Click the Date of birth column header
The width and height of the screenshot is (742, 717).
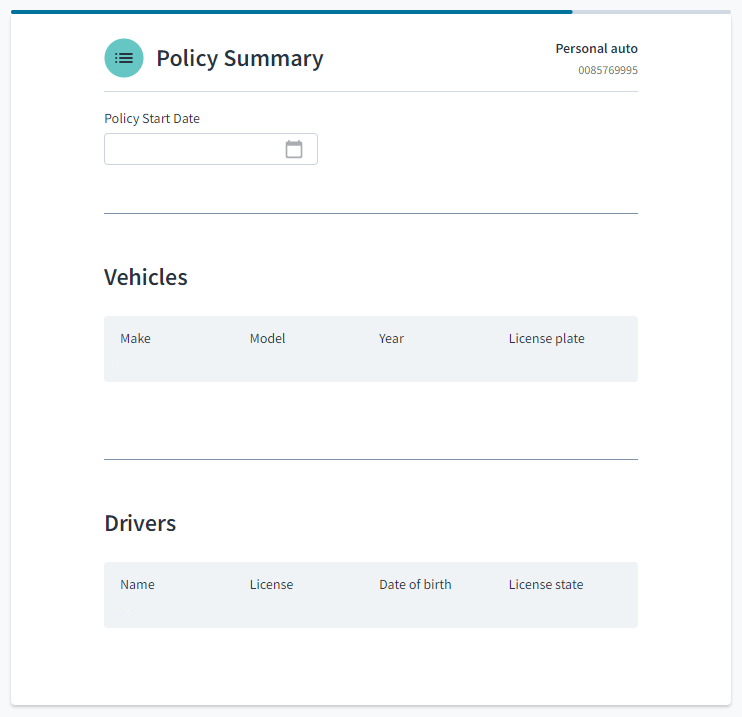coord(415,584)
